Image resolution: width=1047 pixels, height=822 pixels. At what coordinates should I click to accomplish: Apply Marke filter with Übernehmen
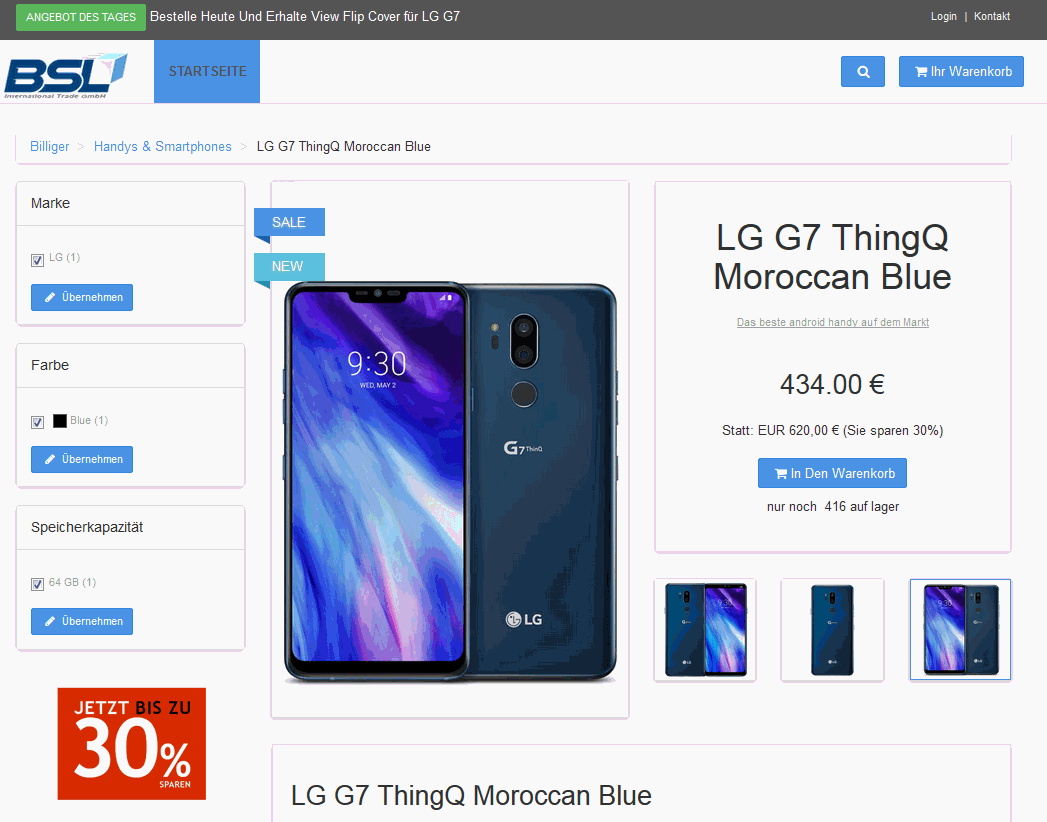[x=82, y=297]
